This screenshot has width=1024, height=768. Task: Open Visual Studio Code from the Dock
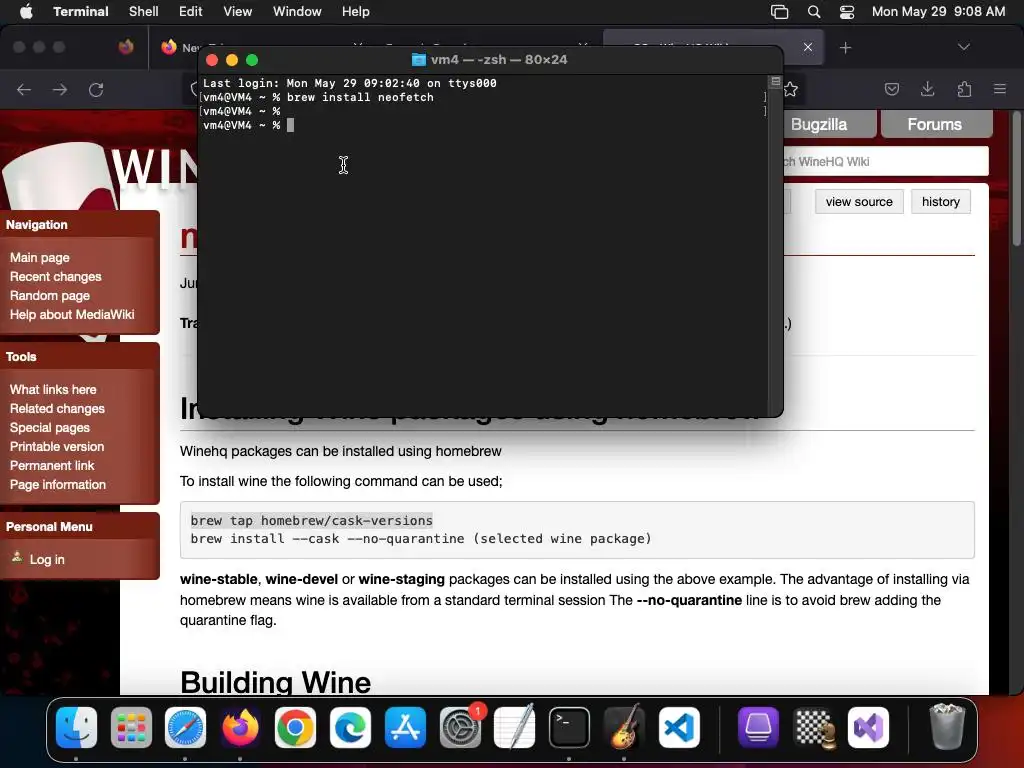pyautogui.click(x=679, y=728)
